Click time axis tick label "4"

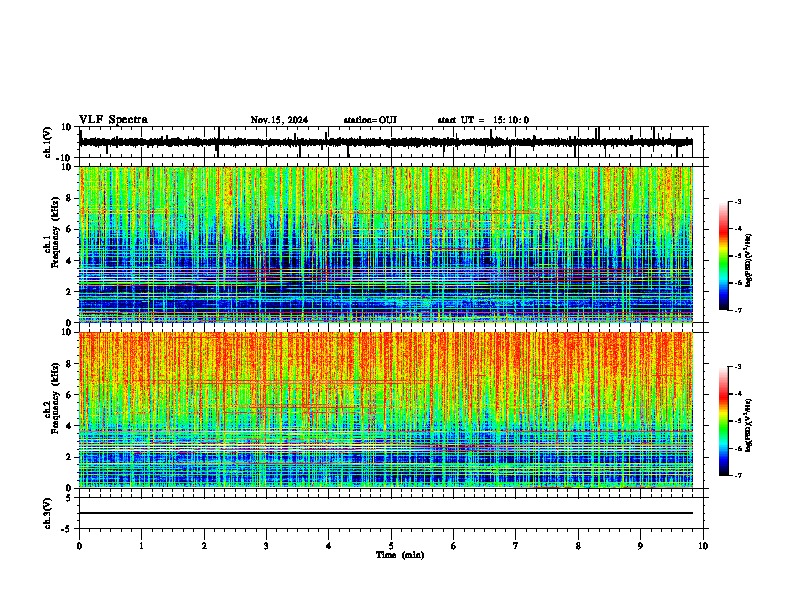(329, 546)
